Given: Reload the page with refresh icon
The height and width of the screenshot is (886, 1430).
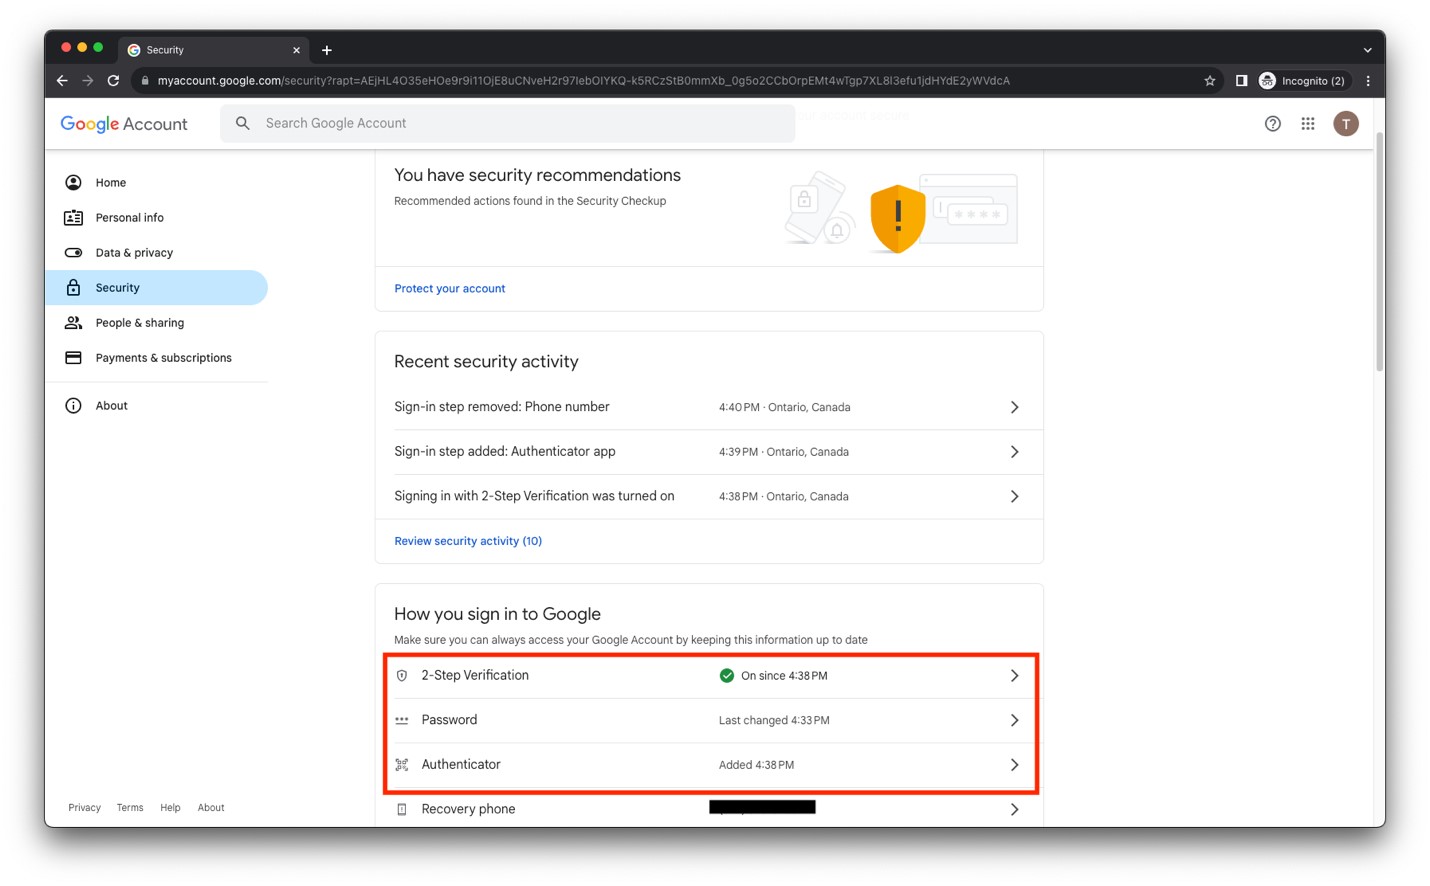Looking at the screenshot, I should point(113,81).
